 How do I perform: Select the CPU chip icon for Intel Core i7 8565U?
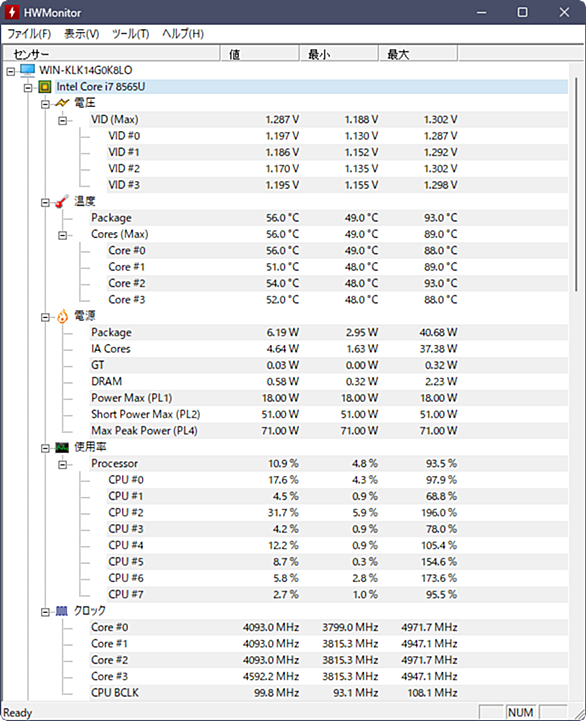pos(45,86)
